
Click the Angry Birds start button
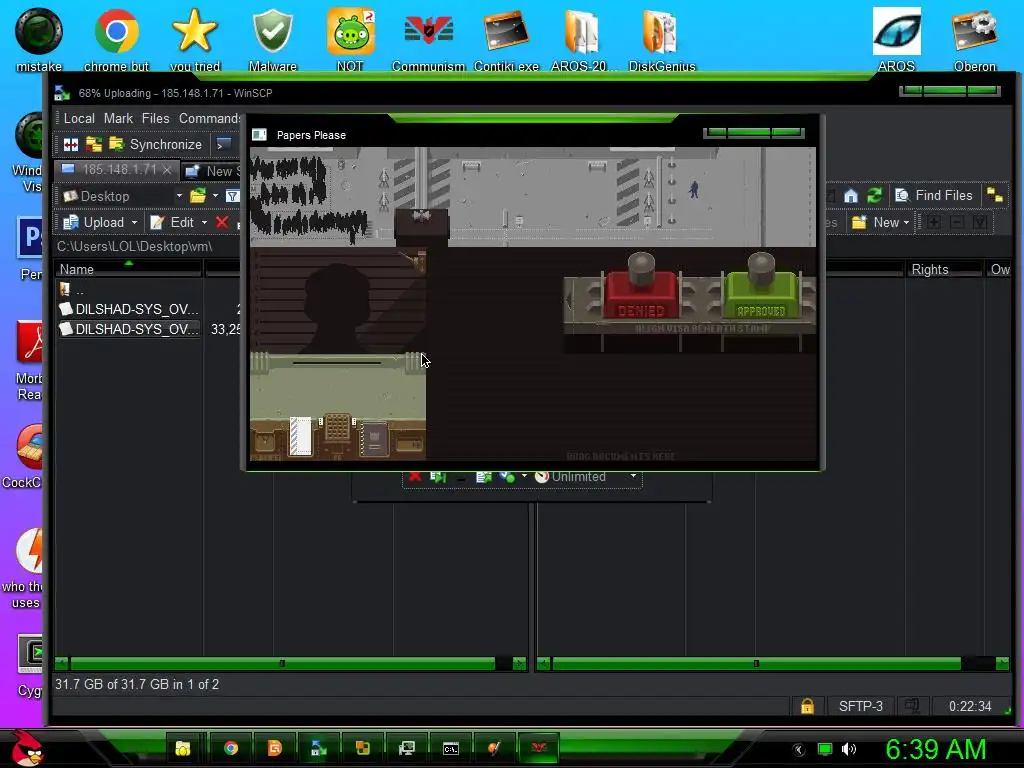(26, 748)
